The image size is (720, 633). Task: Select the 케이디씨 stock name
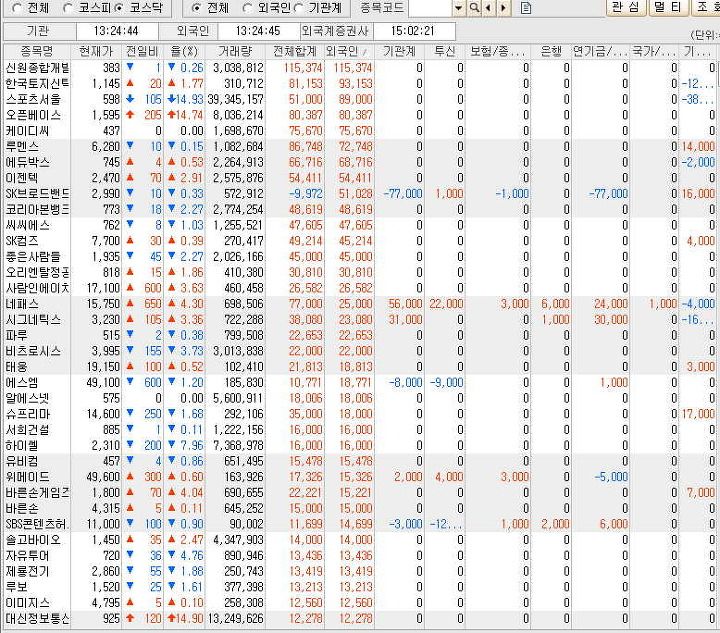27,131
